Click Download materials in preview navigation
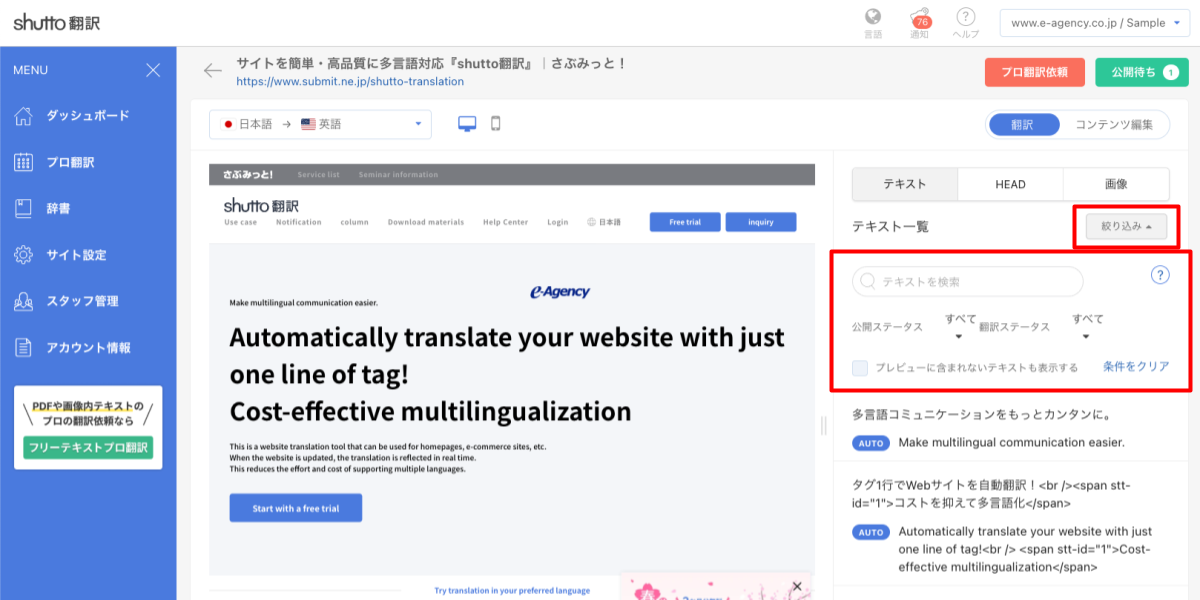Image resolution: width=1200 pixels, height=600 pixels. point(426,222)
